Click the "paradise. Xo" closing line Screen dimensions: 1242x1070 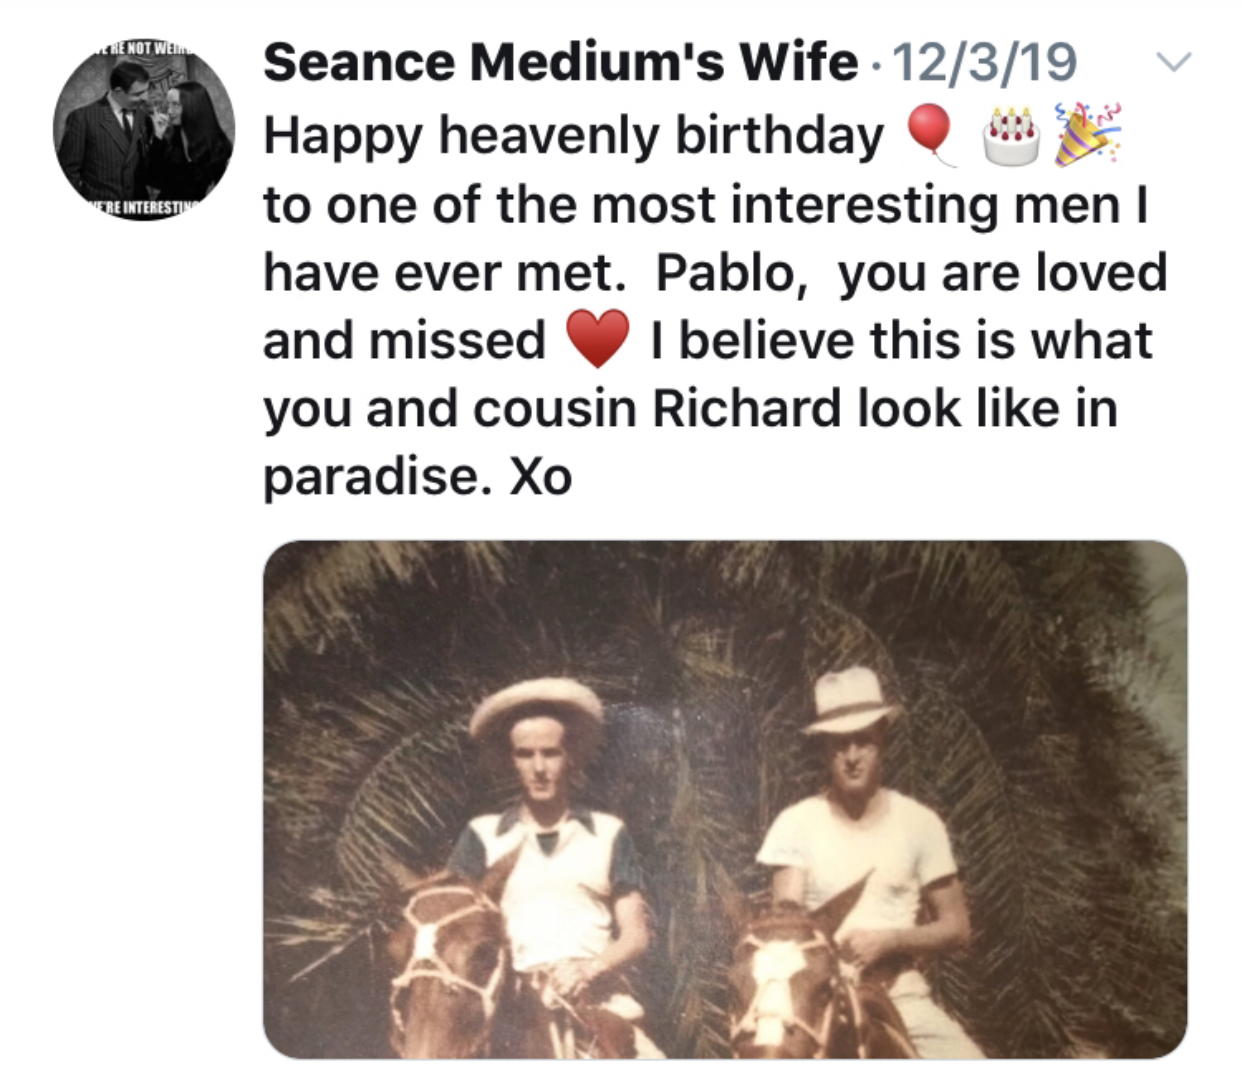417,476
